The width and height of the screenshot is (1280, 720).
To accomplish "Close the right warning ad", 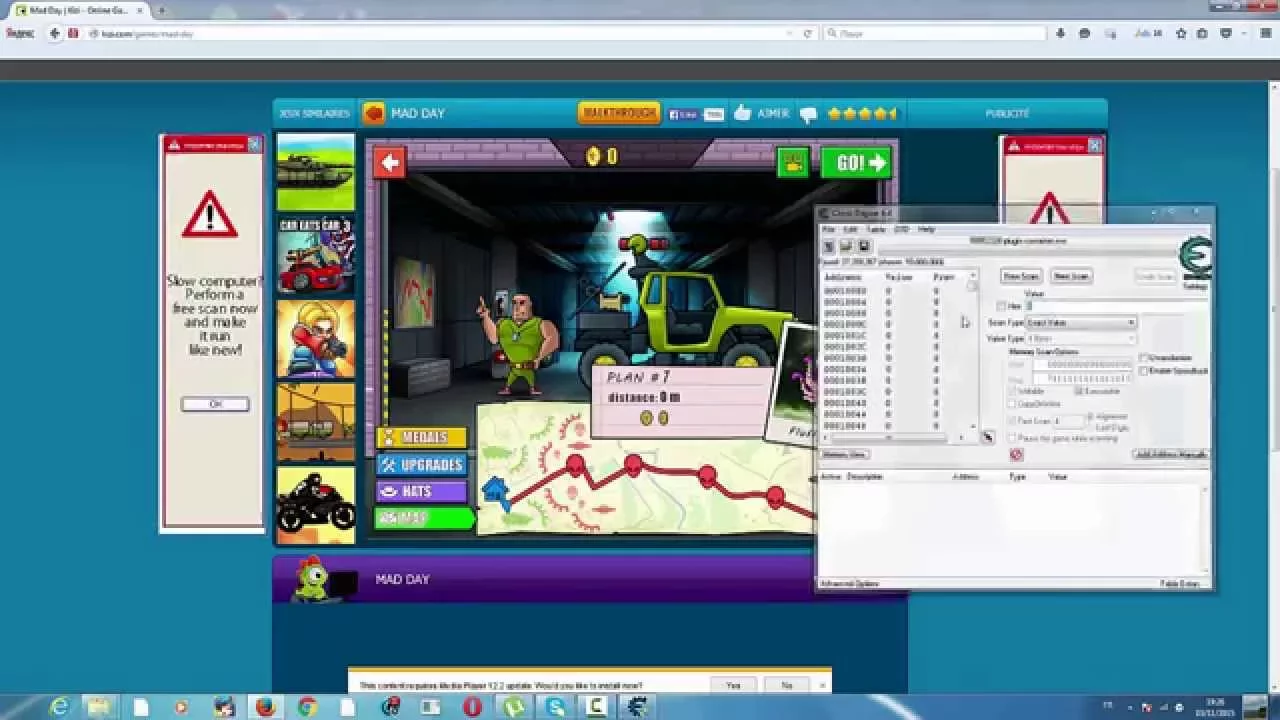I will tap(1094, 146).
